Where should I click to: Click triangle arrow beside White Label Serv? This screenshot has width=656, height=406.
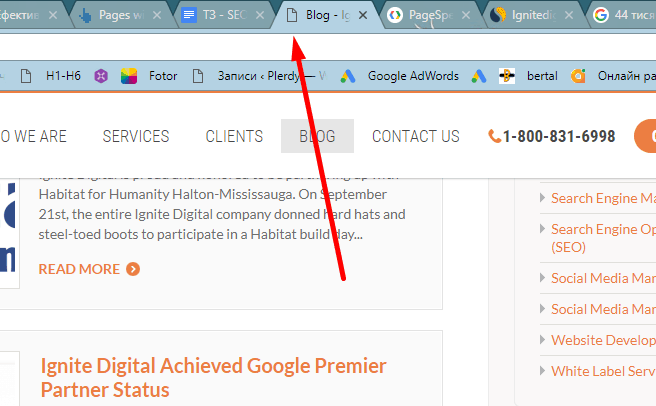(x=542, y=370)
